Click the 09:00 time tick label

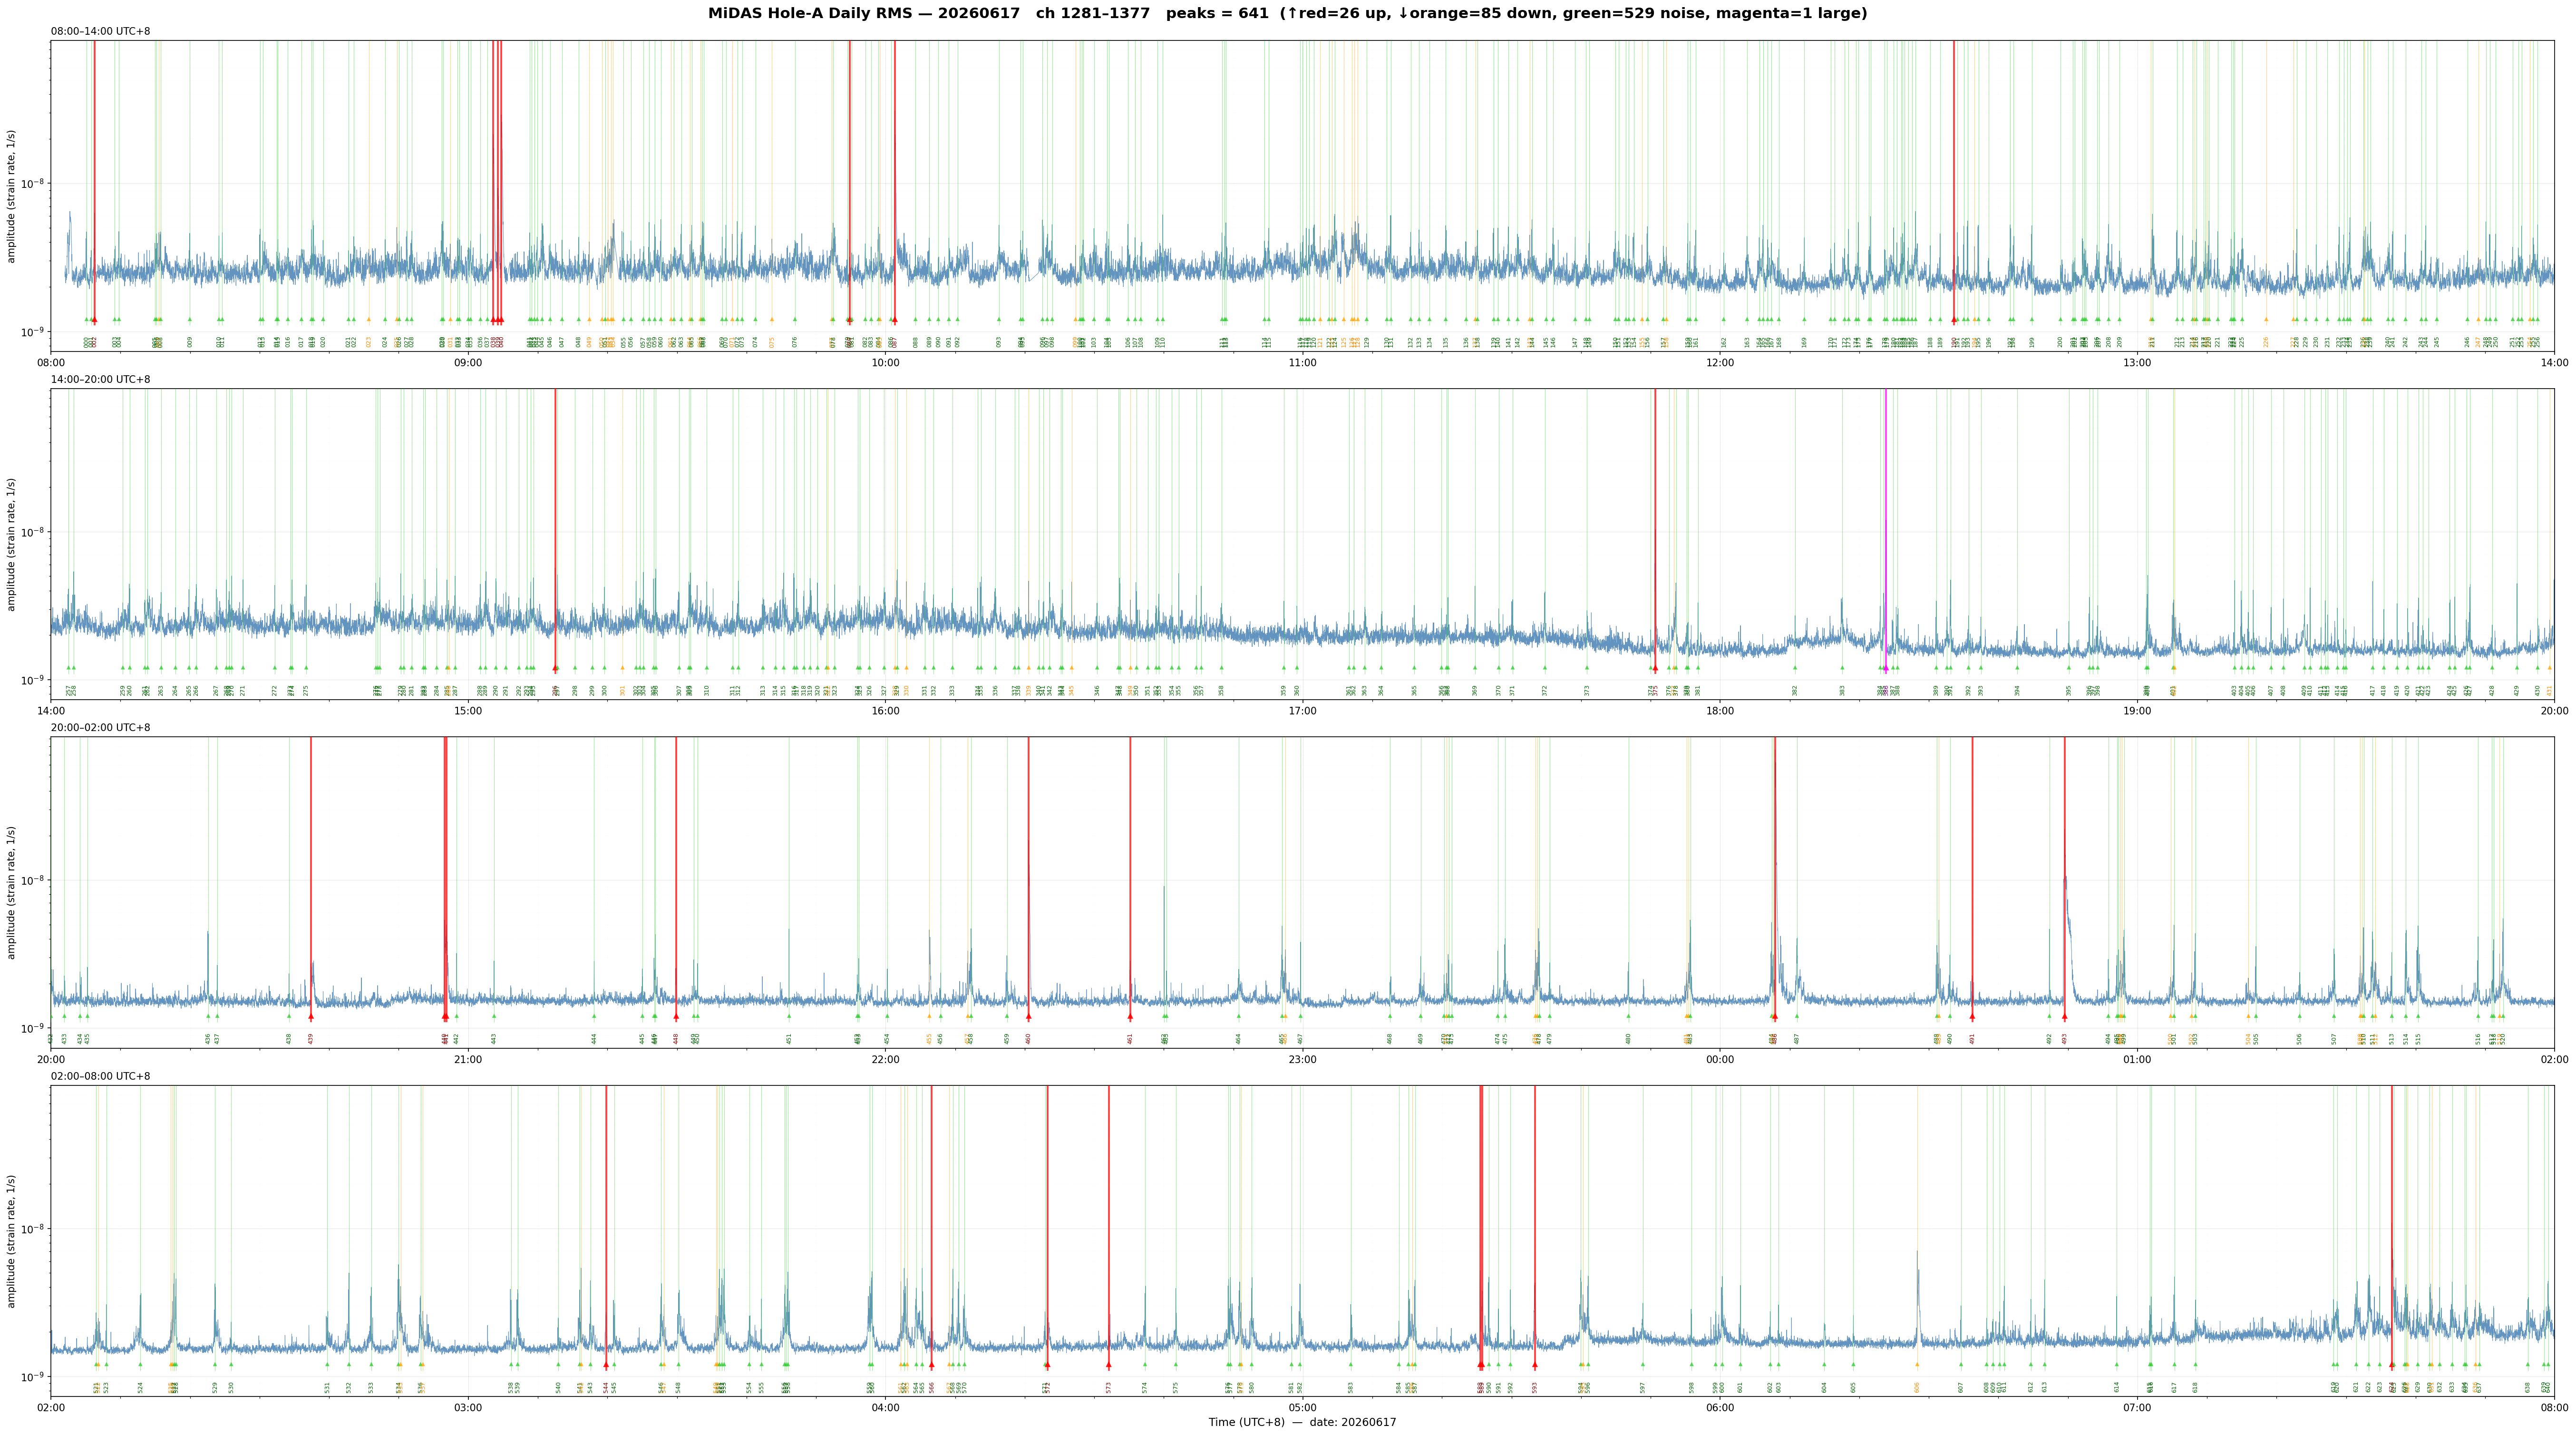[468, 363]
